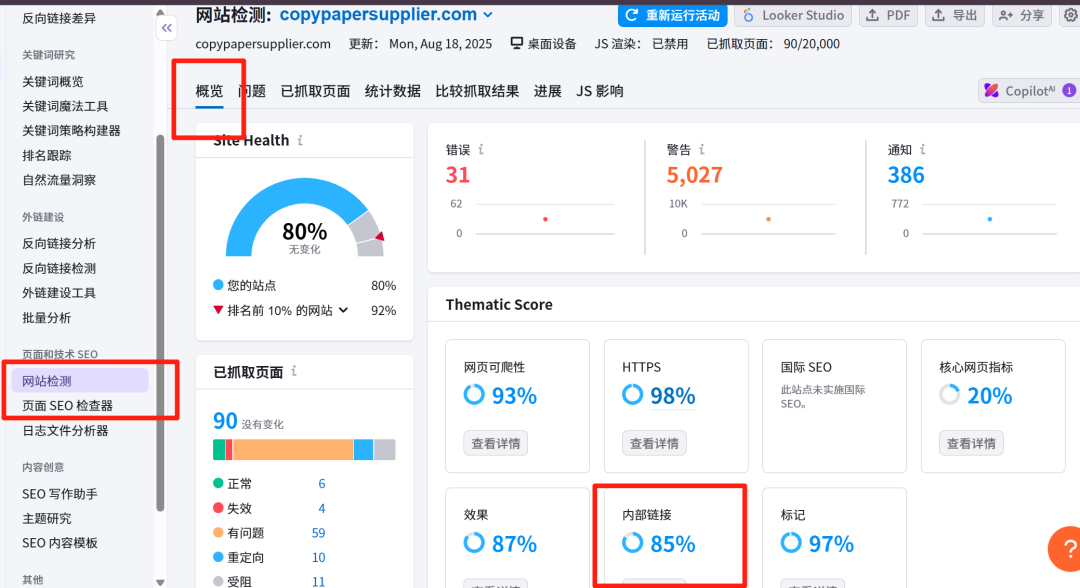Click the errors count 31
This screenshot has height=588, width=1080.
point(457,175)
